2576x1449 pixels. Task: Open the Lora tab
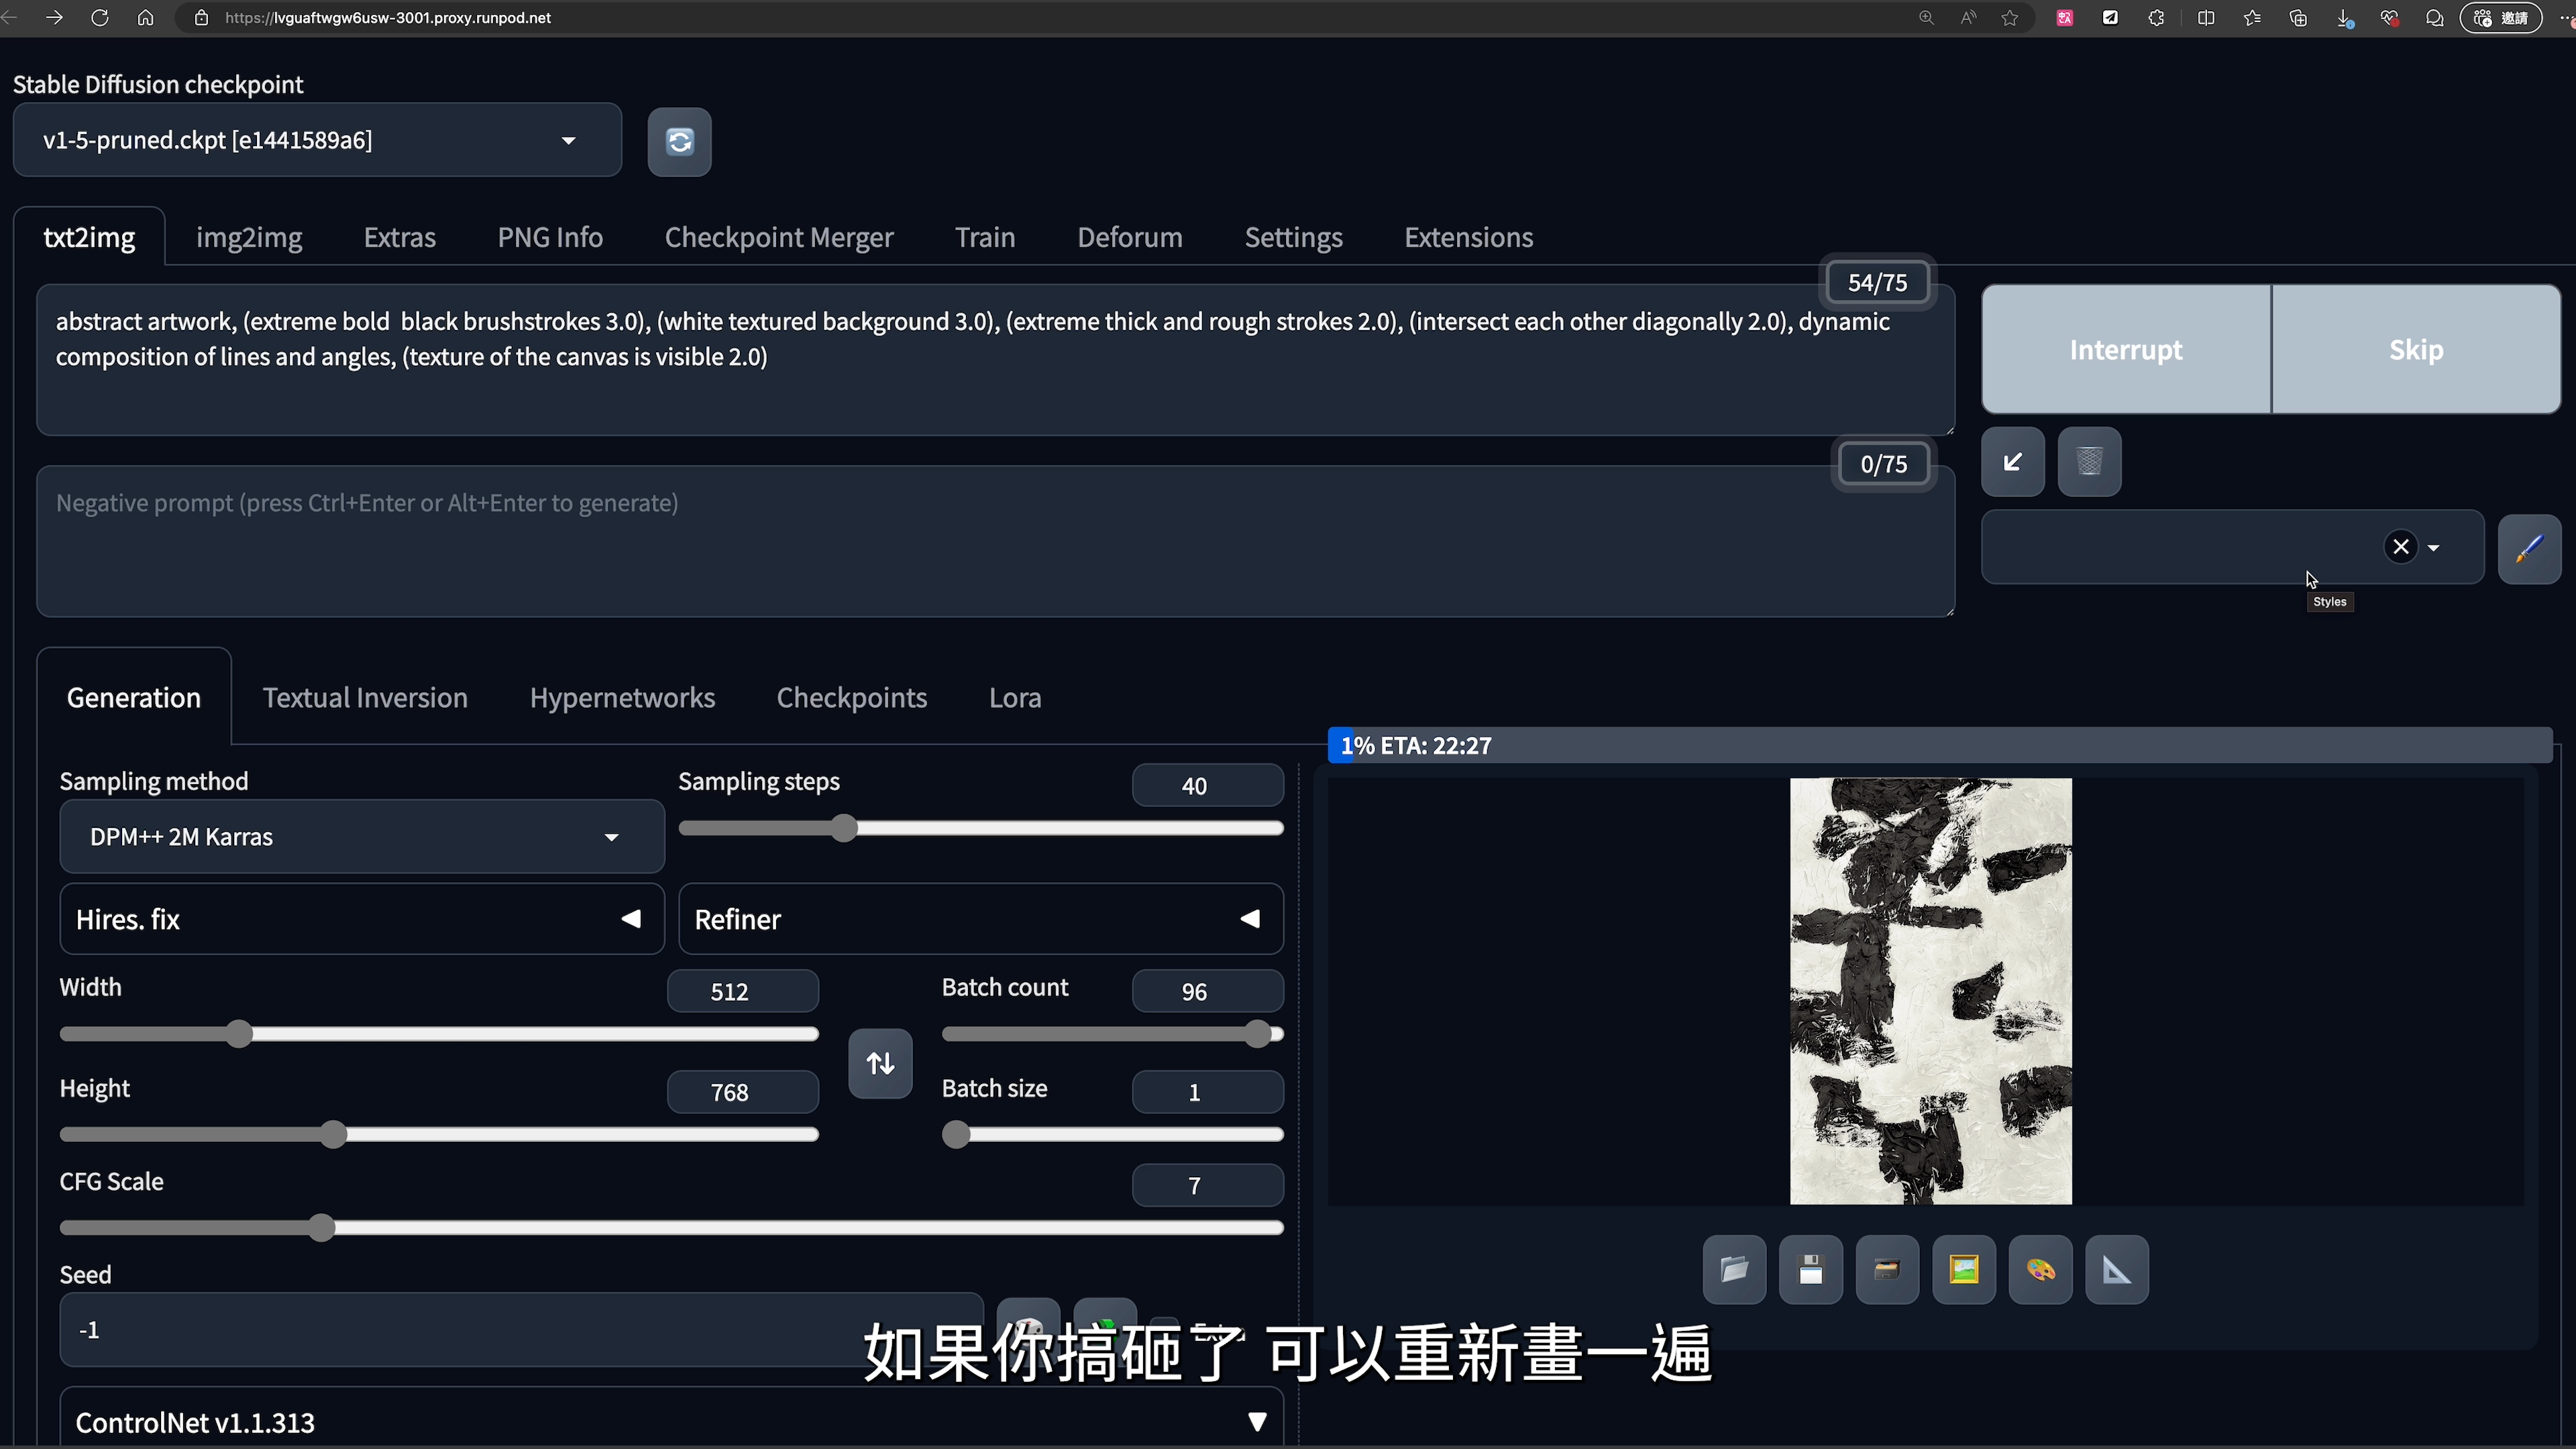click(x=1014, y=698)
